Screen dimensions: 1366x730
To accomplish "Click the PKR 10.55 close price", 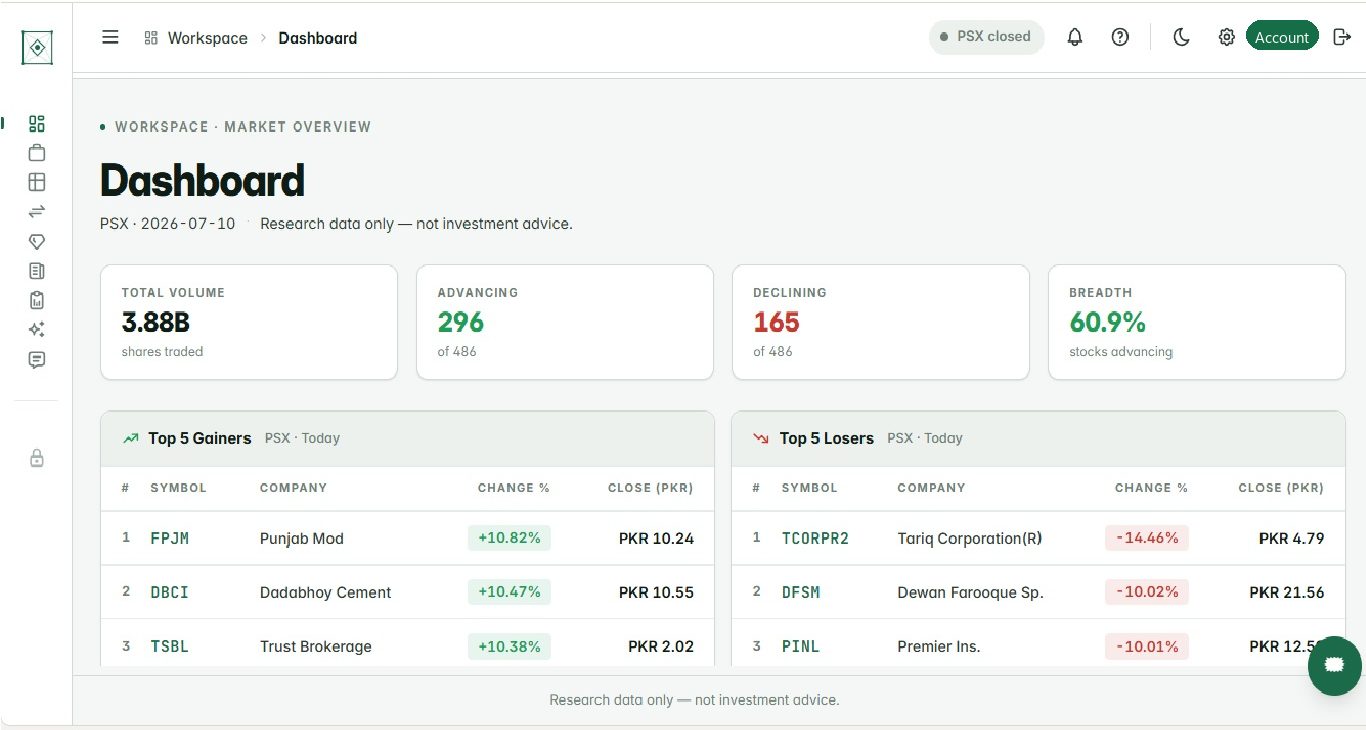I will [656, 592].
